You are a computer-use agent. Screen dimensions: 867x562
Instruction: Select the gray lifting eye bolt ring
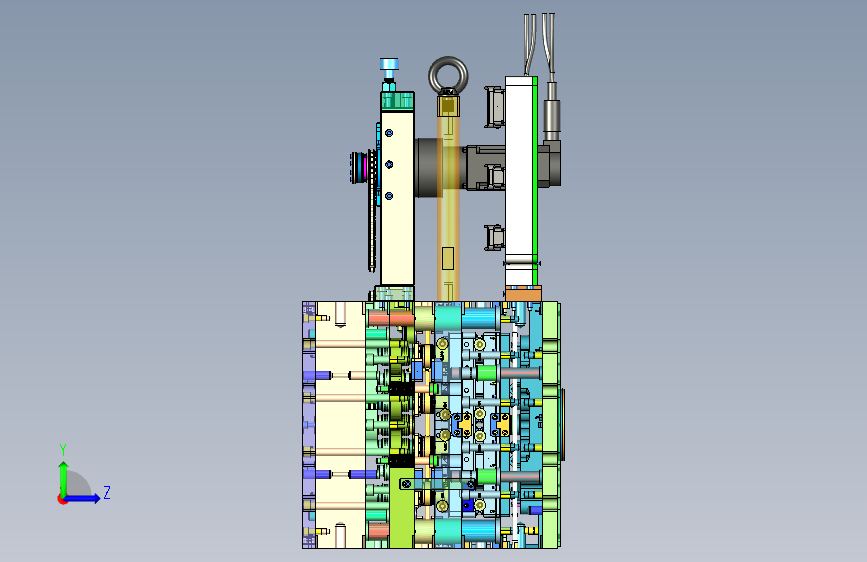(448, 75)
